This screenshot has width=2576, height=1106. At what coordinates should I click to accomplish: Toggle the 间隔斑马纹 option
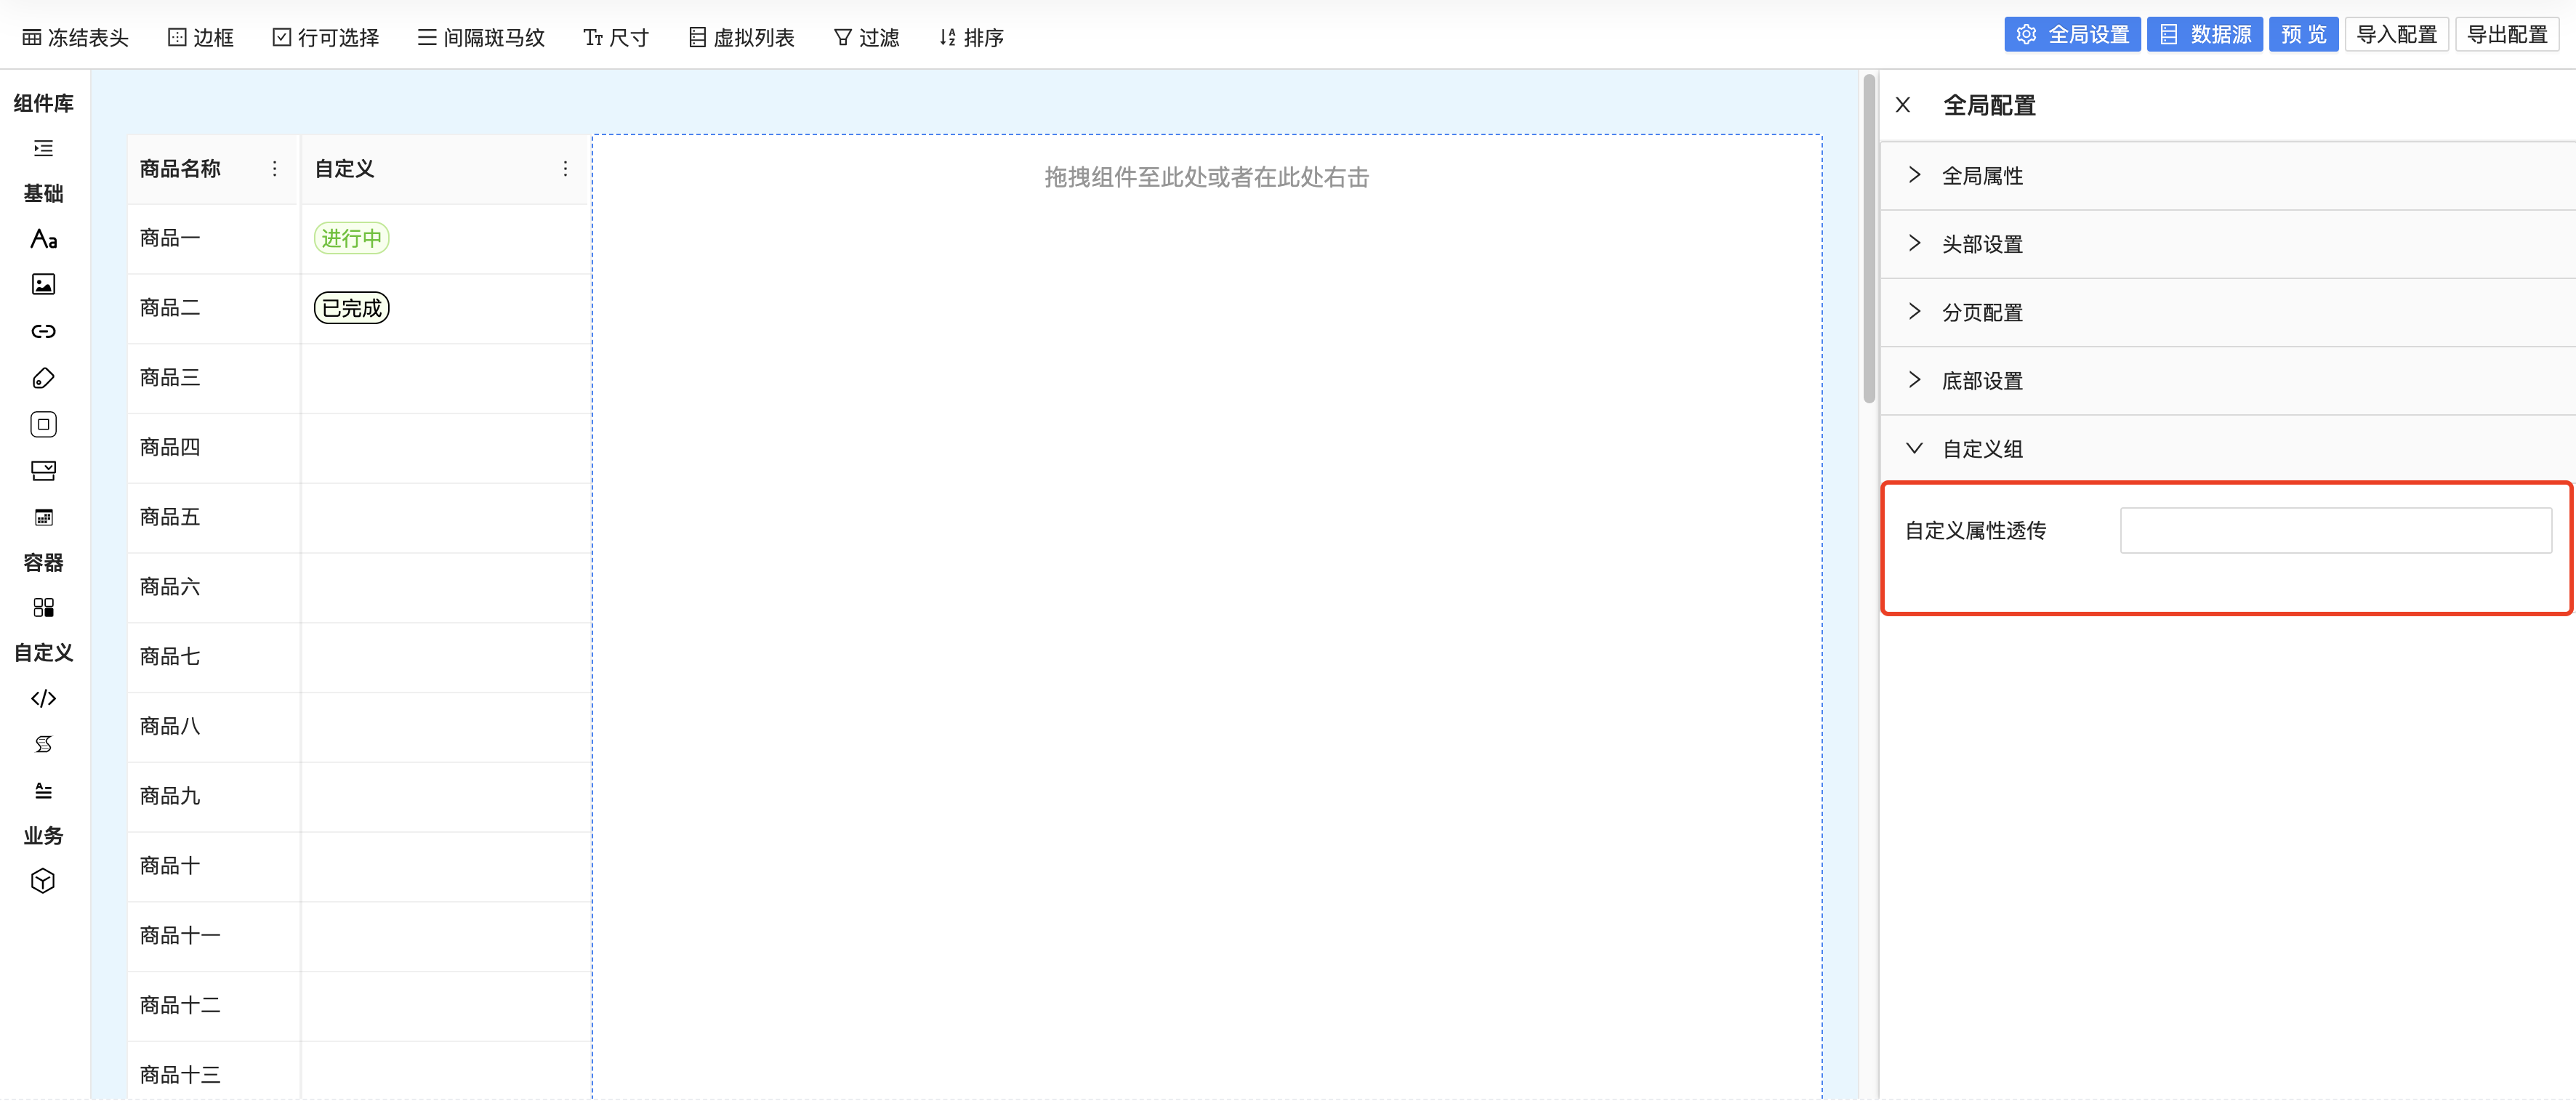[481, 37]
